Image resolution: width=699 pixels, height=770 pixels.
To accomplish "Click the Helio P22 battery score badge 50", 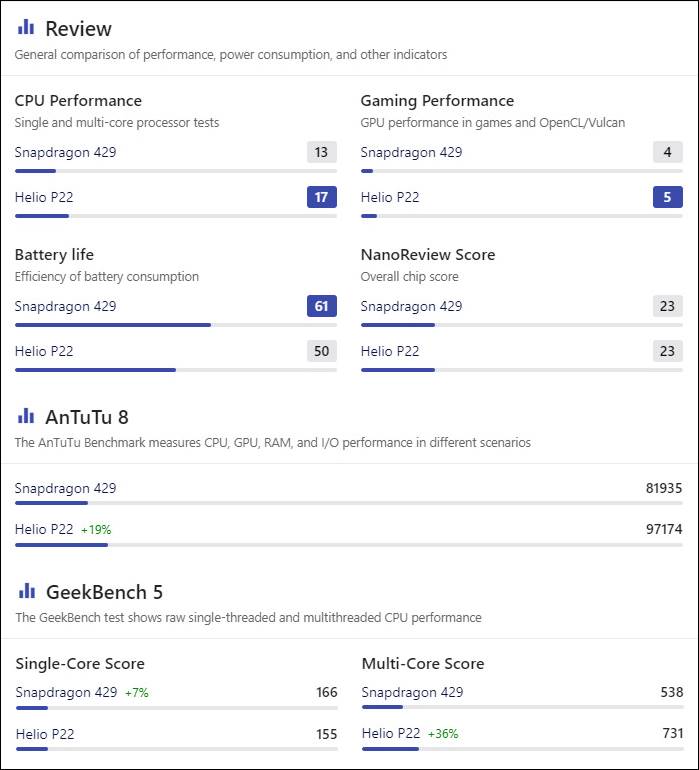I will (x=322, y=351).
